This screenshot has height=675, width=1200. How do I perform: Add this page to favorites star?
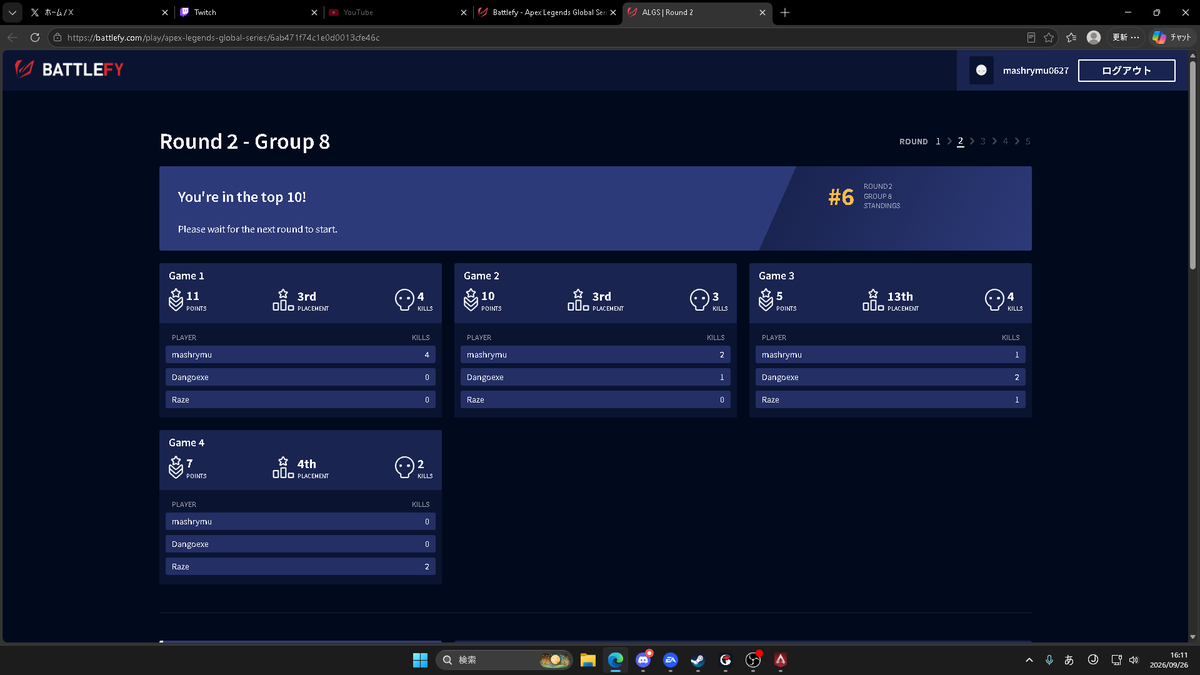click(1049, 37)
